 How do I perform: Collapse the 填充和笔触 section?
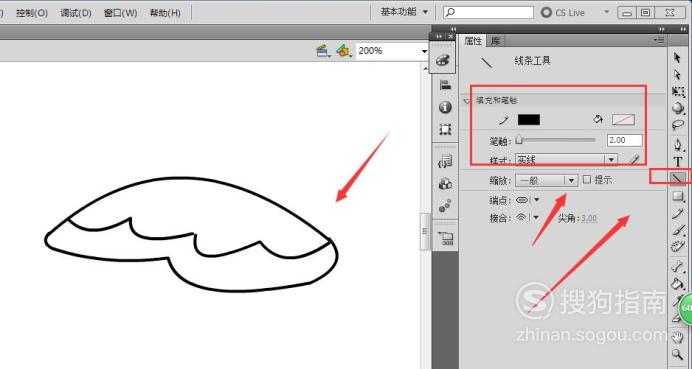point(466,101)
